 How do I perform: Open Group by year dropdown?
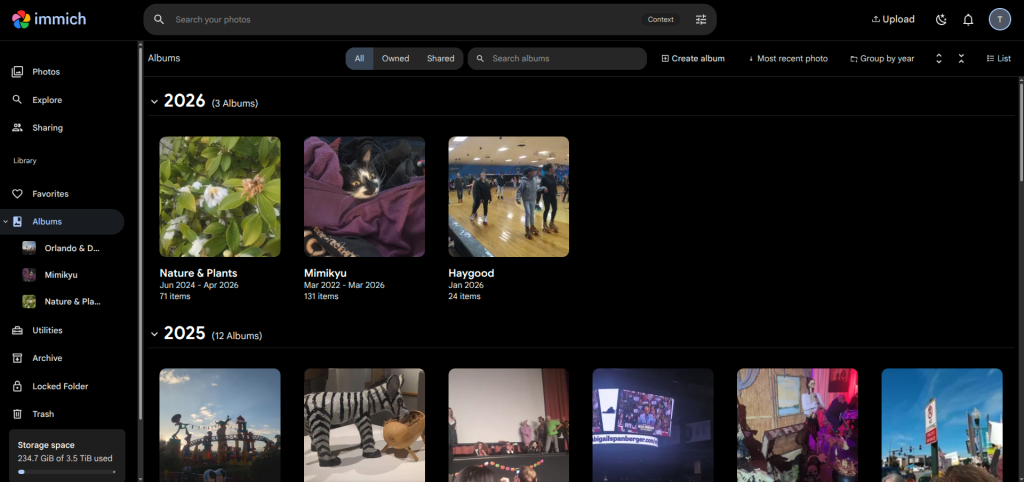[882, 59]
